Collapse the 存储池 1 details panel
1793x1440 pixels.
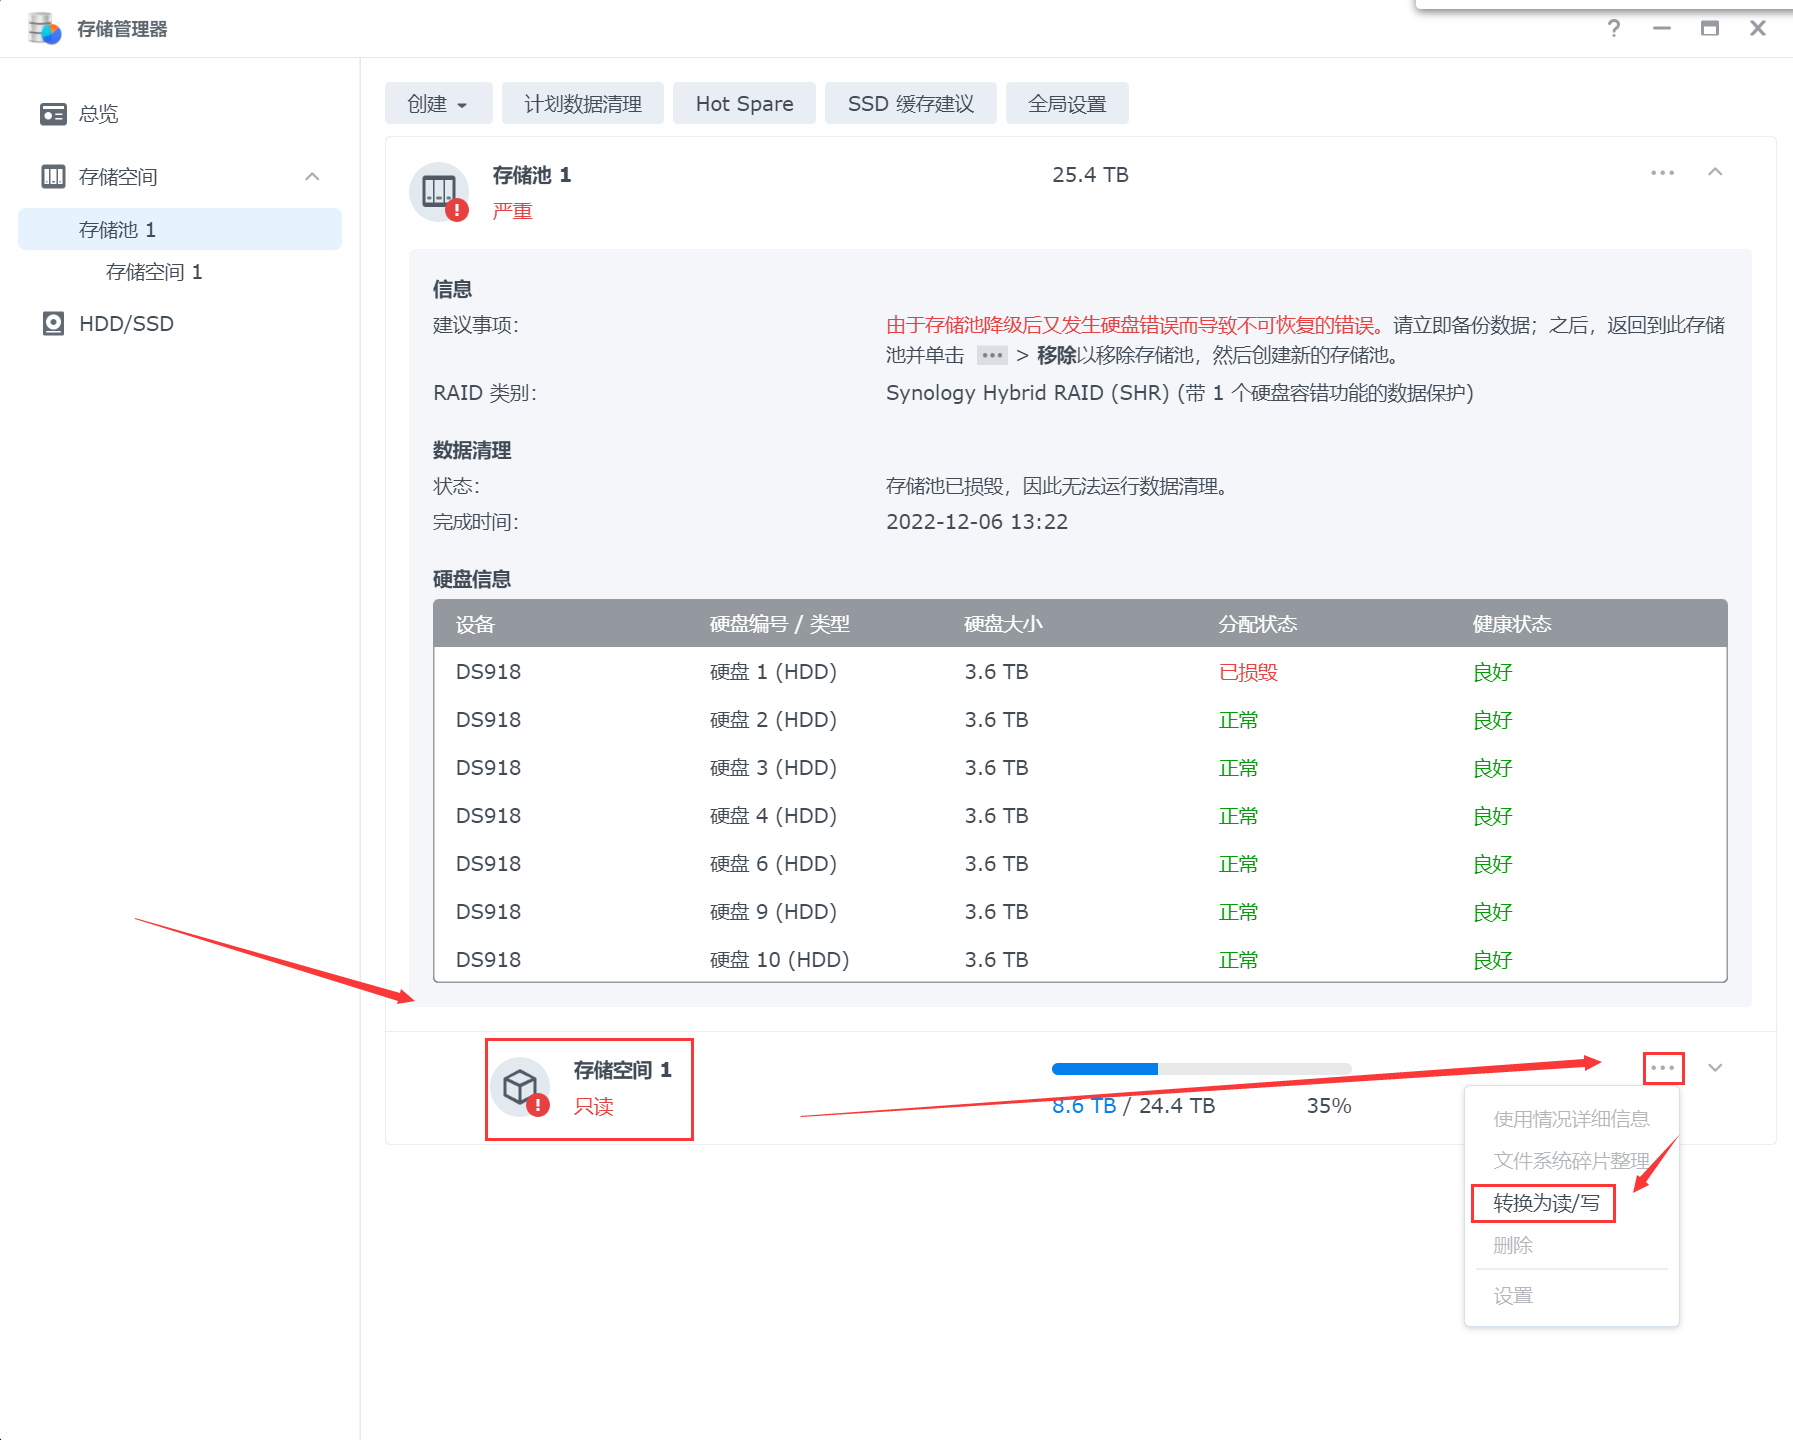click(1715, 173)
